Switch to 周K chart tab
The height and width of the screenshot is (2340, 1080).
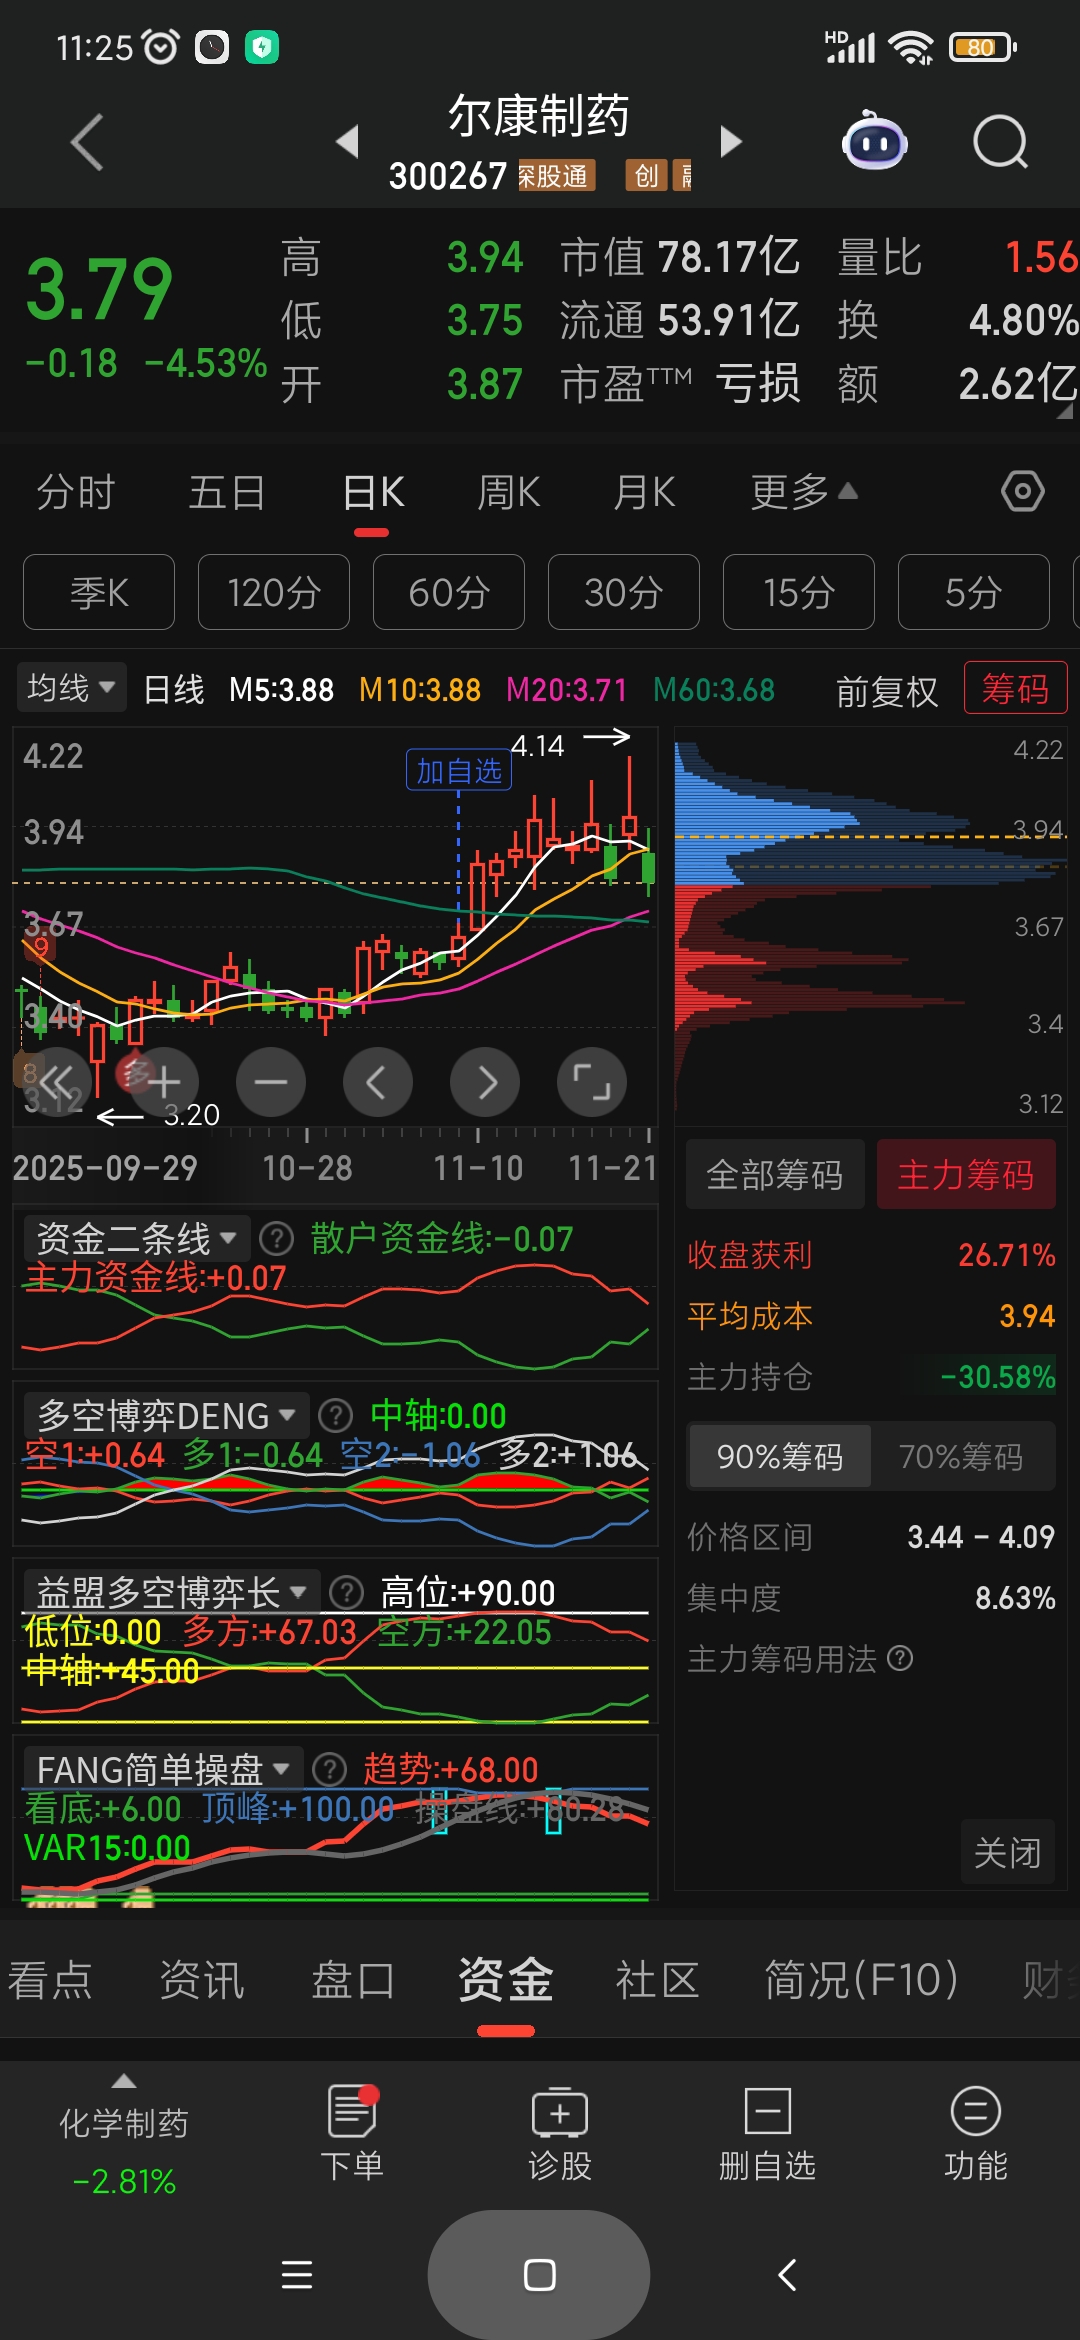509,492
